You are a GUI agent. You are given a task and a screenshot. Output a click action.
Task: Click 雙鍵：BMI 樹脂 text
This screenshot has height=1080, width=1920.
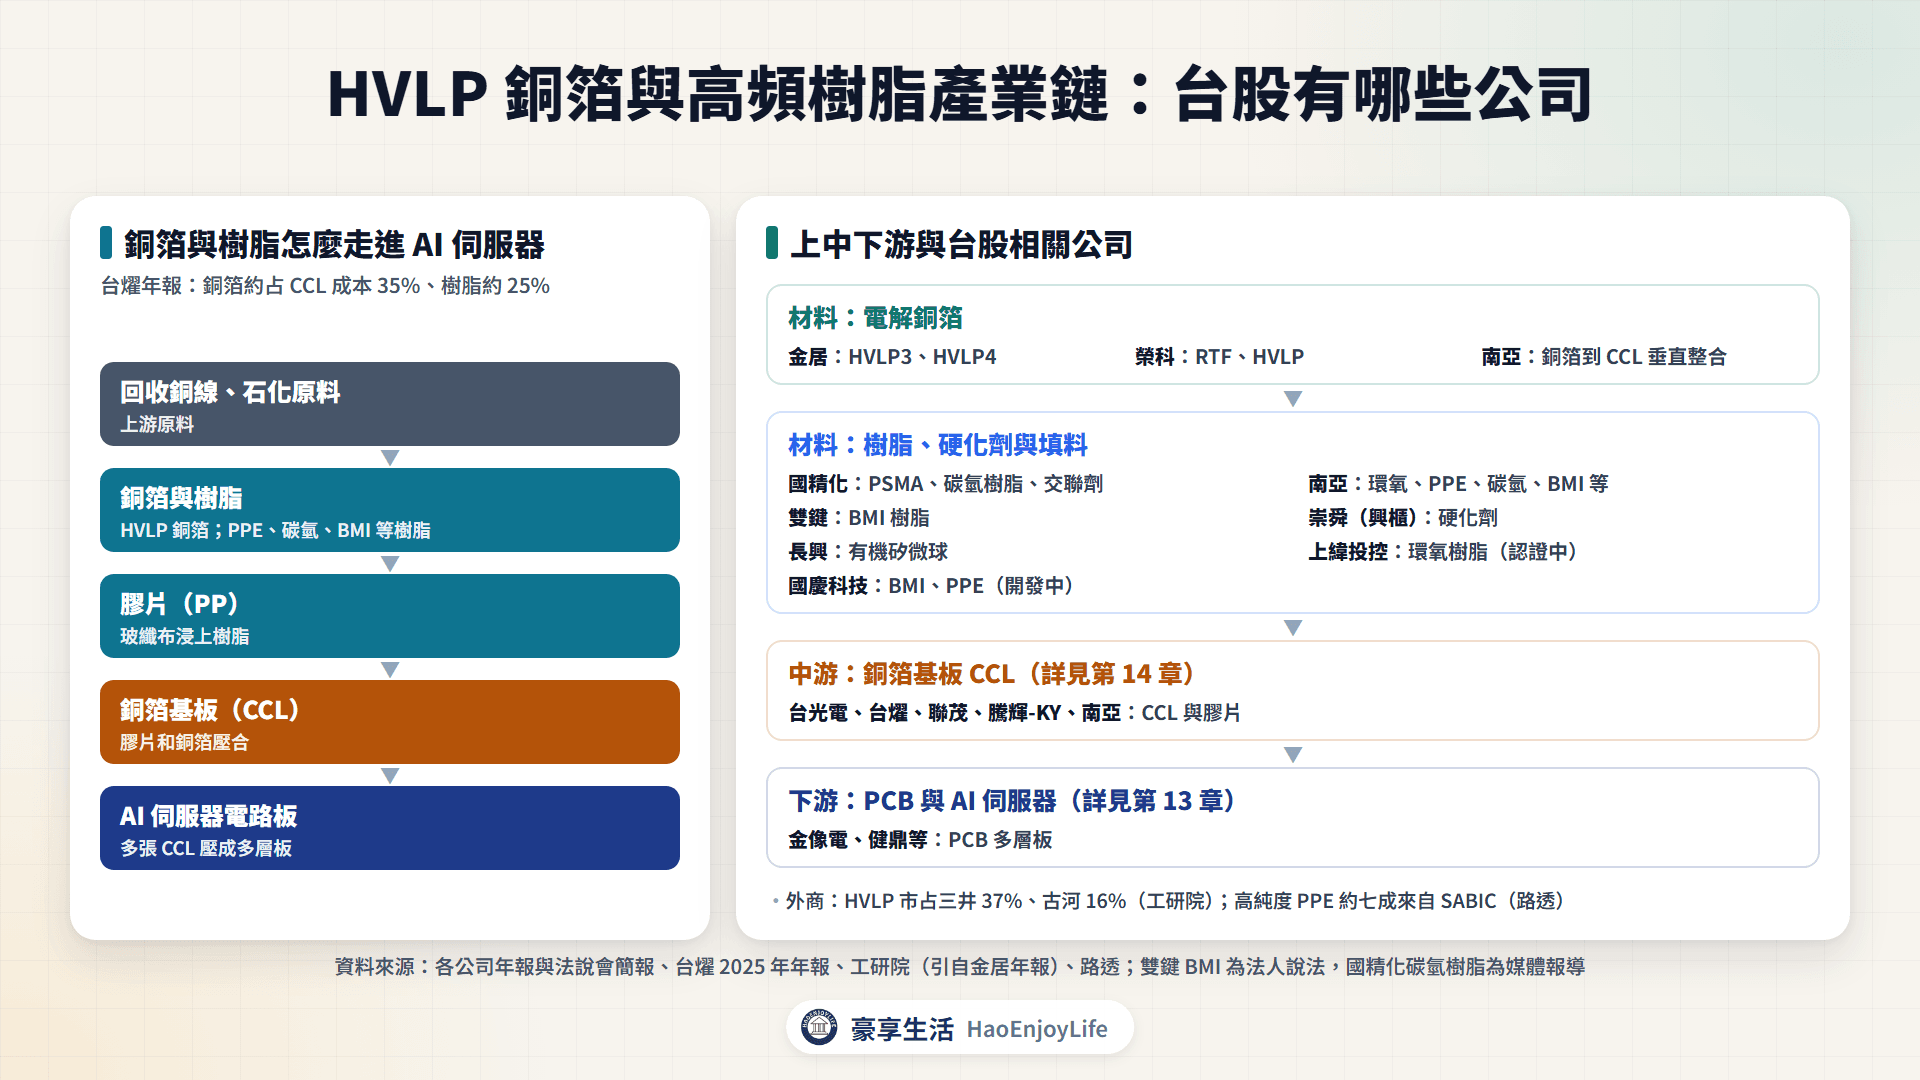coord(859,518)
